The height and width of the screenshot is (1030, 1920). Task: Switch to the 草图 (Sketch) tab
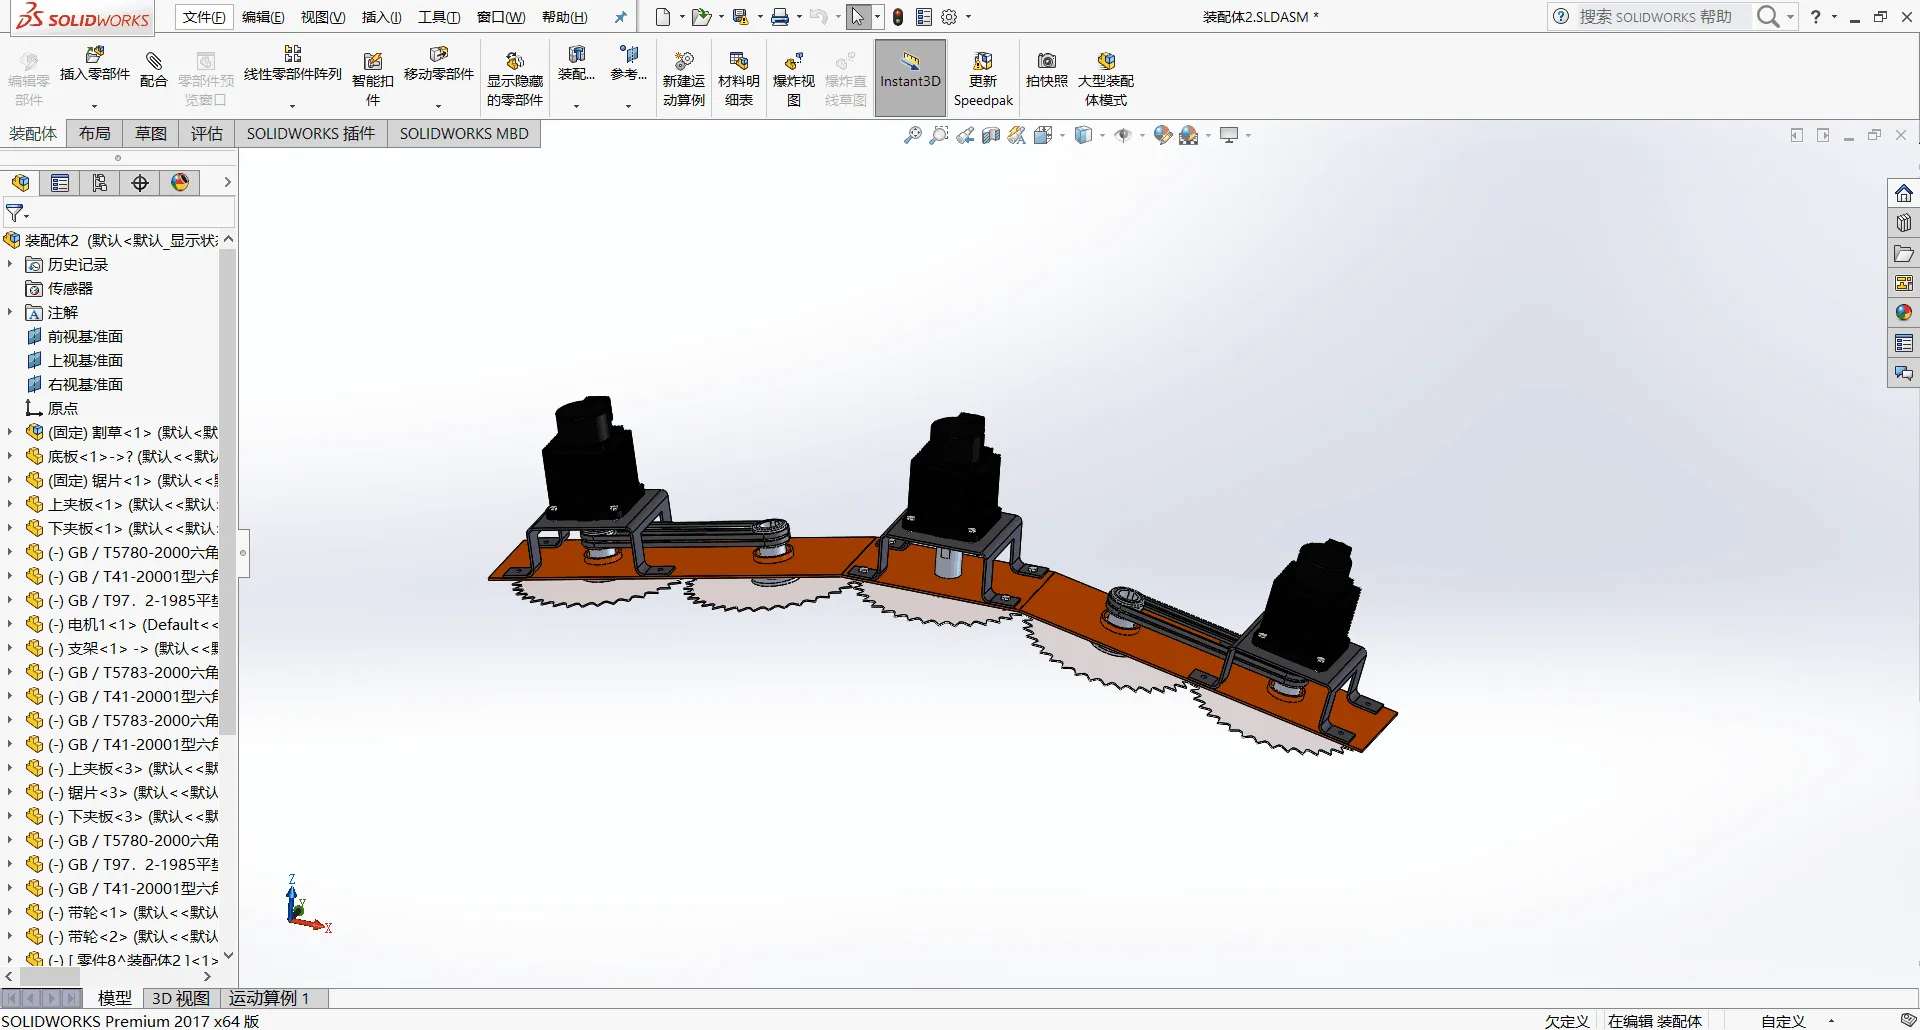pyautogui.click(x=151, y=134)
